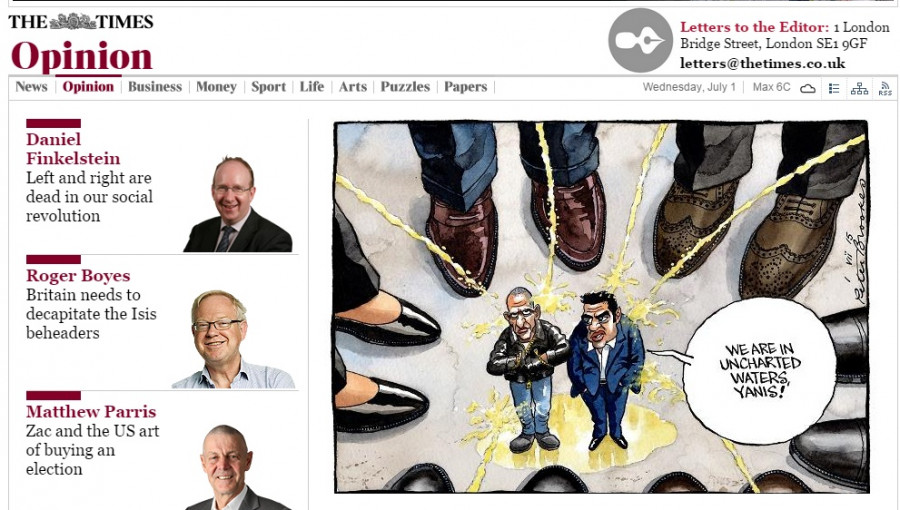
Task: Open the News section tab
Action: coord(31,87)
